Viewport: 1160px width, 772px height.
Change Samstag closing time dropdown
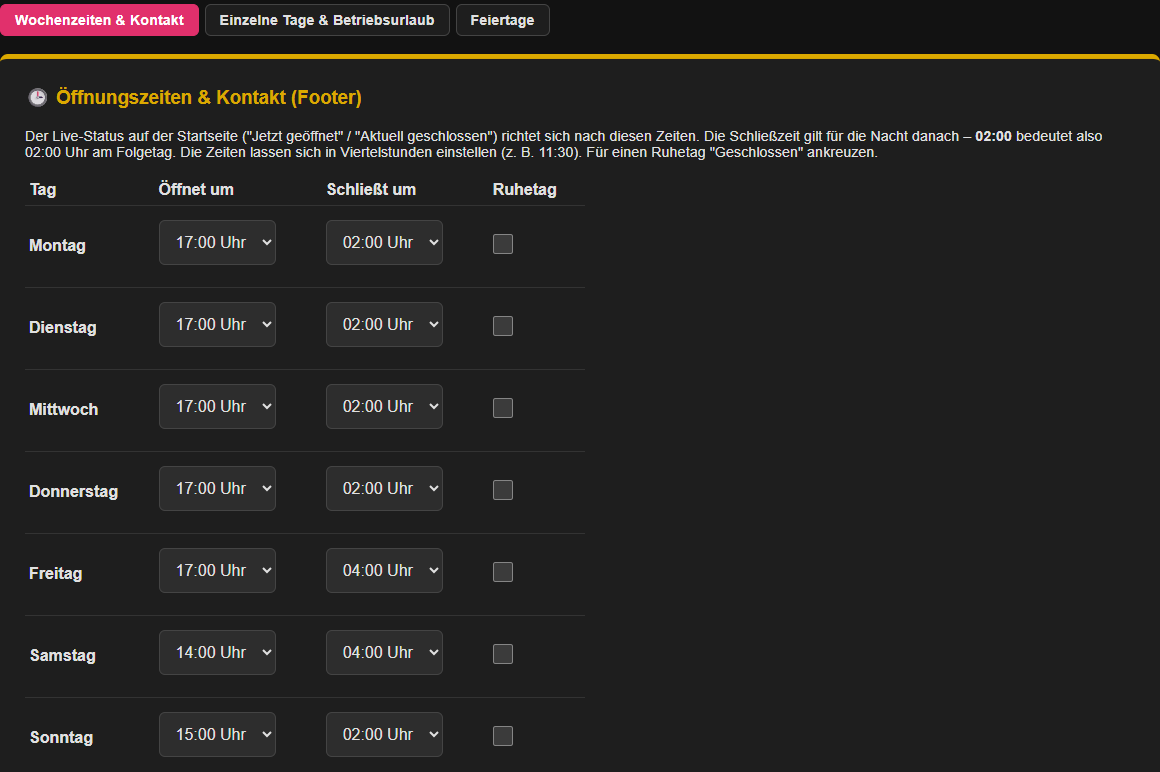click(385, 653)
